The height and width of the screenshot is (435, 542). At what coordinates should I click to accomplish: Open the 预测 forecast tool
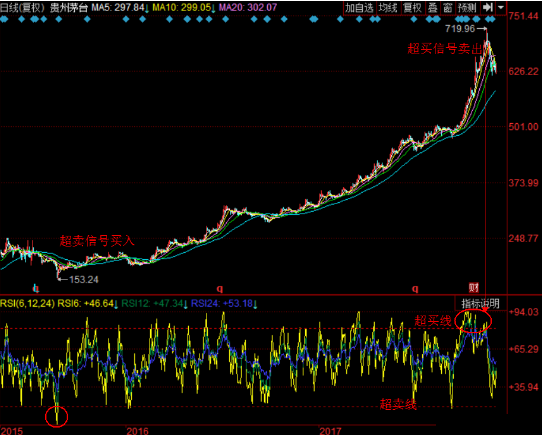pyautogui.click(x=467, y=8)
